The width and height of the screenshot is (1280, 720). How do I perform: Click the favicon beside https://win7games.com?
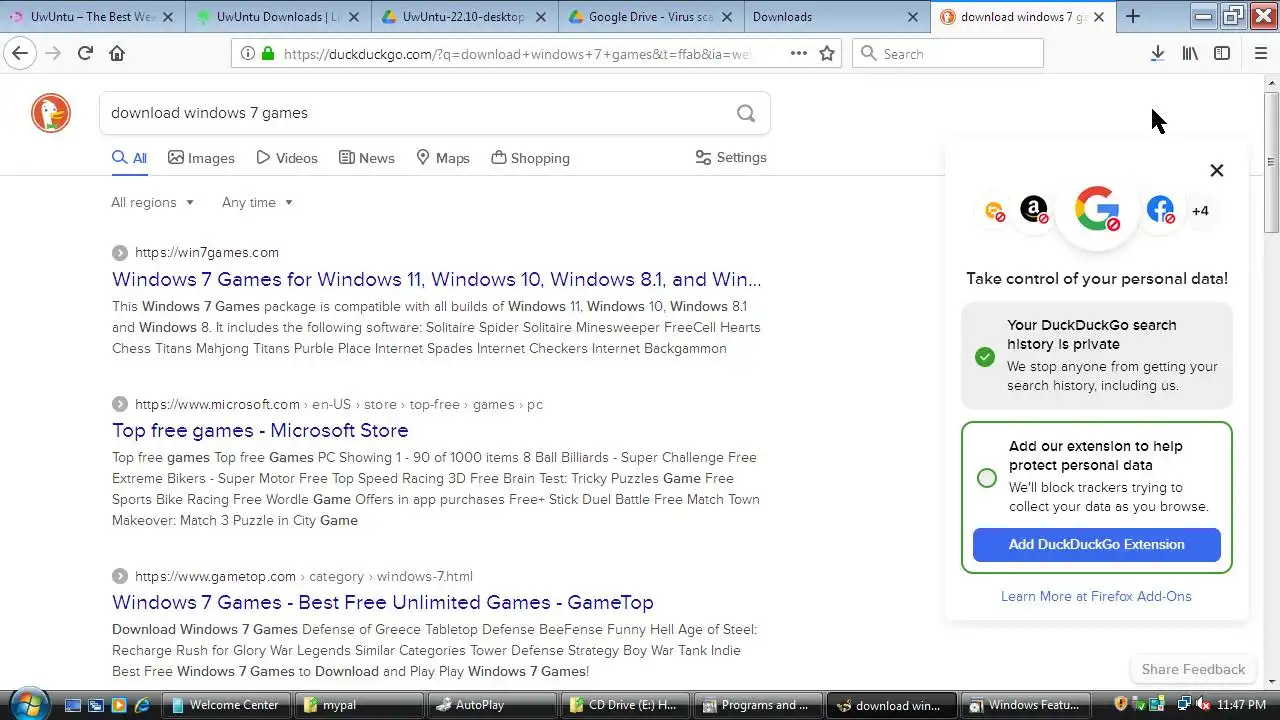(120, 253)
